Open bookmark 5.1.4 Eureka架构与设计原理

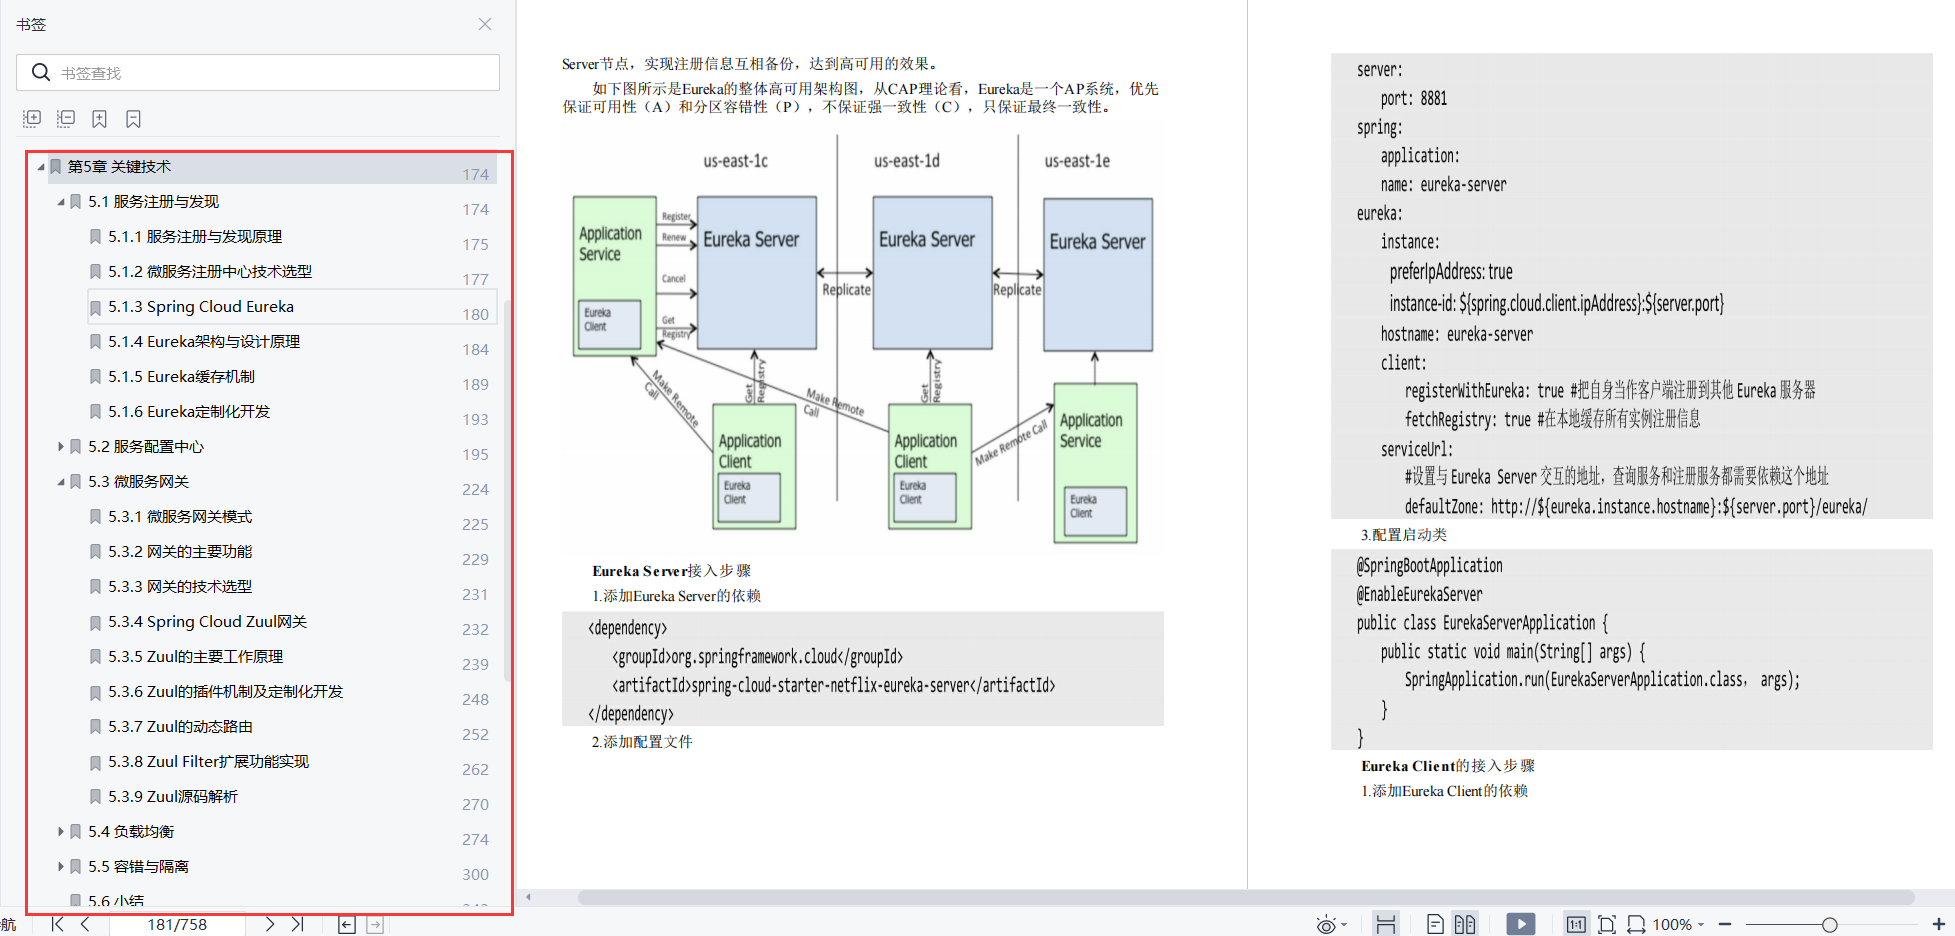tap(204, 342)
